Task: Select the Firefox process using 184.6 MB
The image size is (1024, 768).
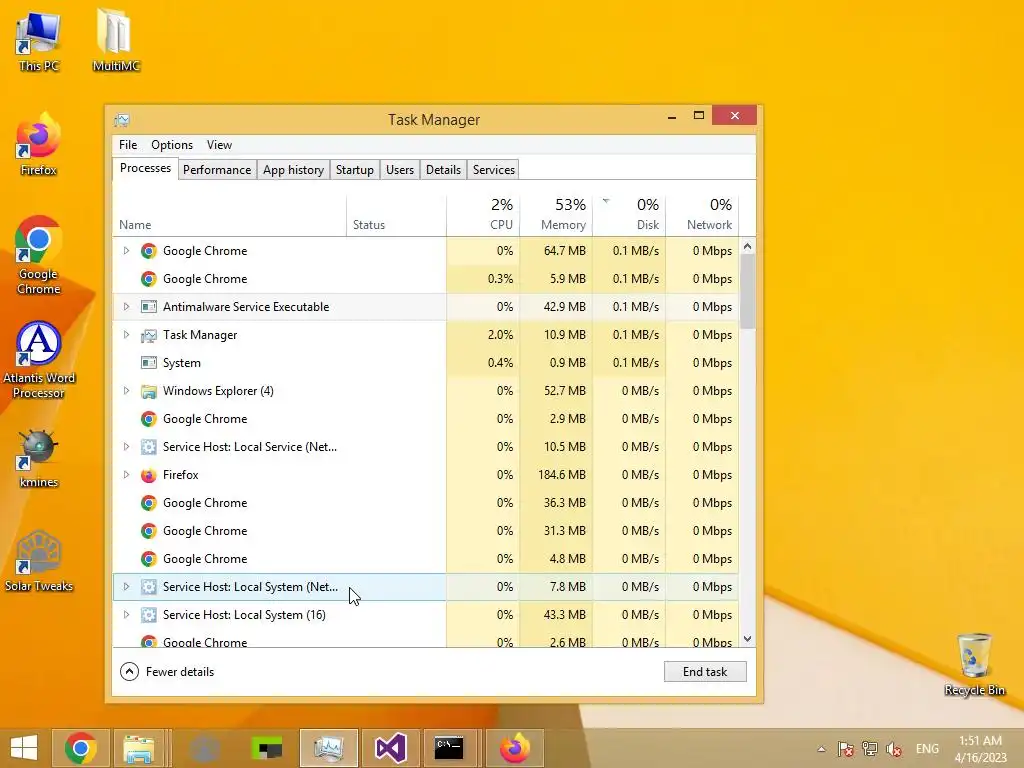Action: (x=426, y=475)
